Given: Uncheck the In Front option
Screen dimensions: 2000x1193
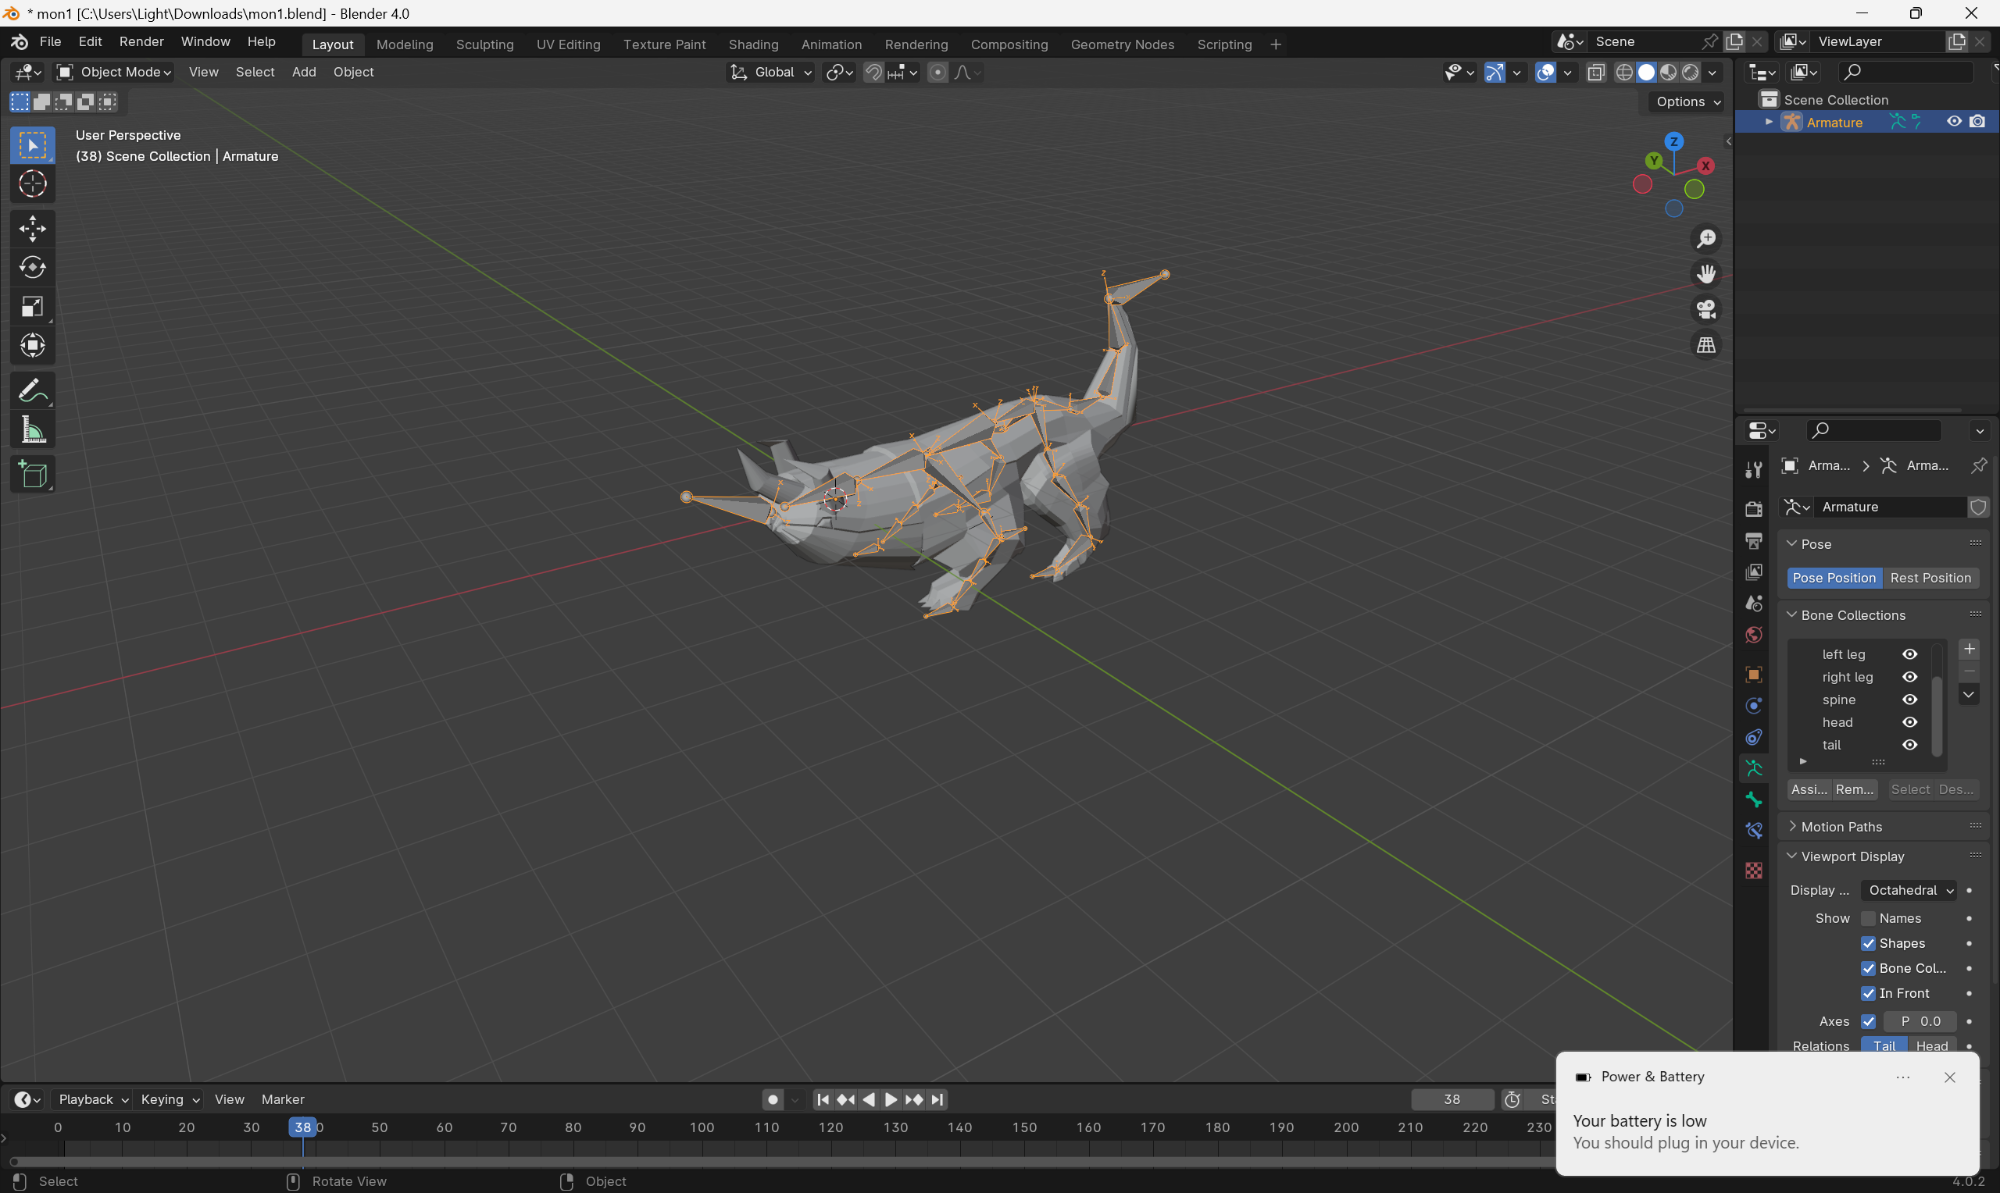Looking at the screenshot, I should click(1868, 993).
